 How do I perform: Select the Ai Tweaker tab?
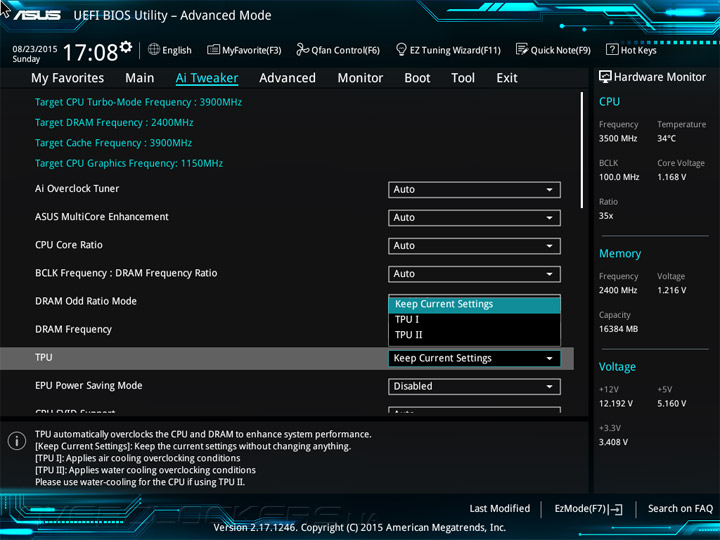[x=207, y=78]
